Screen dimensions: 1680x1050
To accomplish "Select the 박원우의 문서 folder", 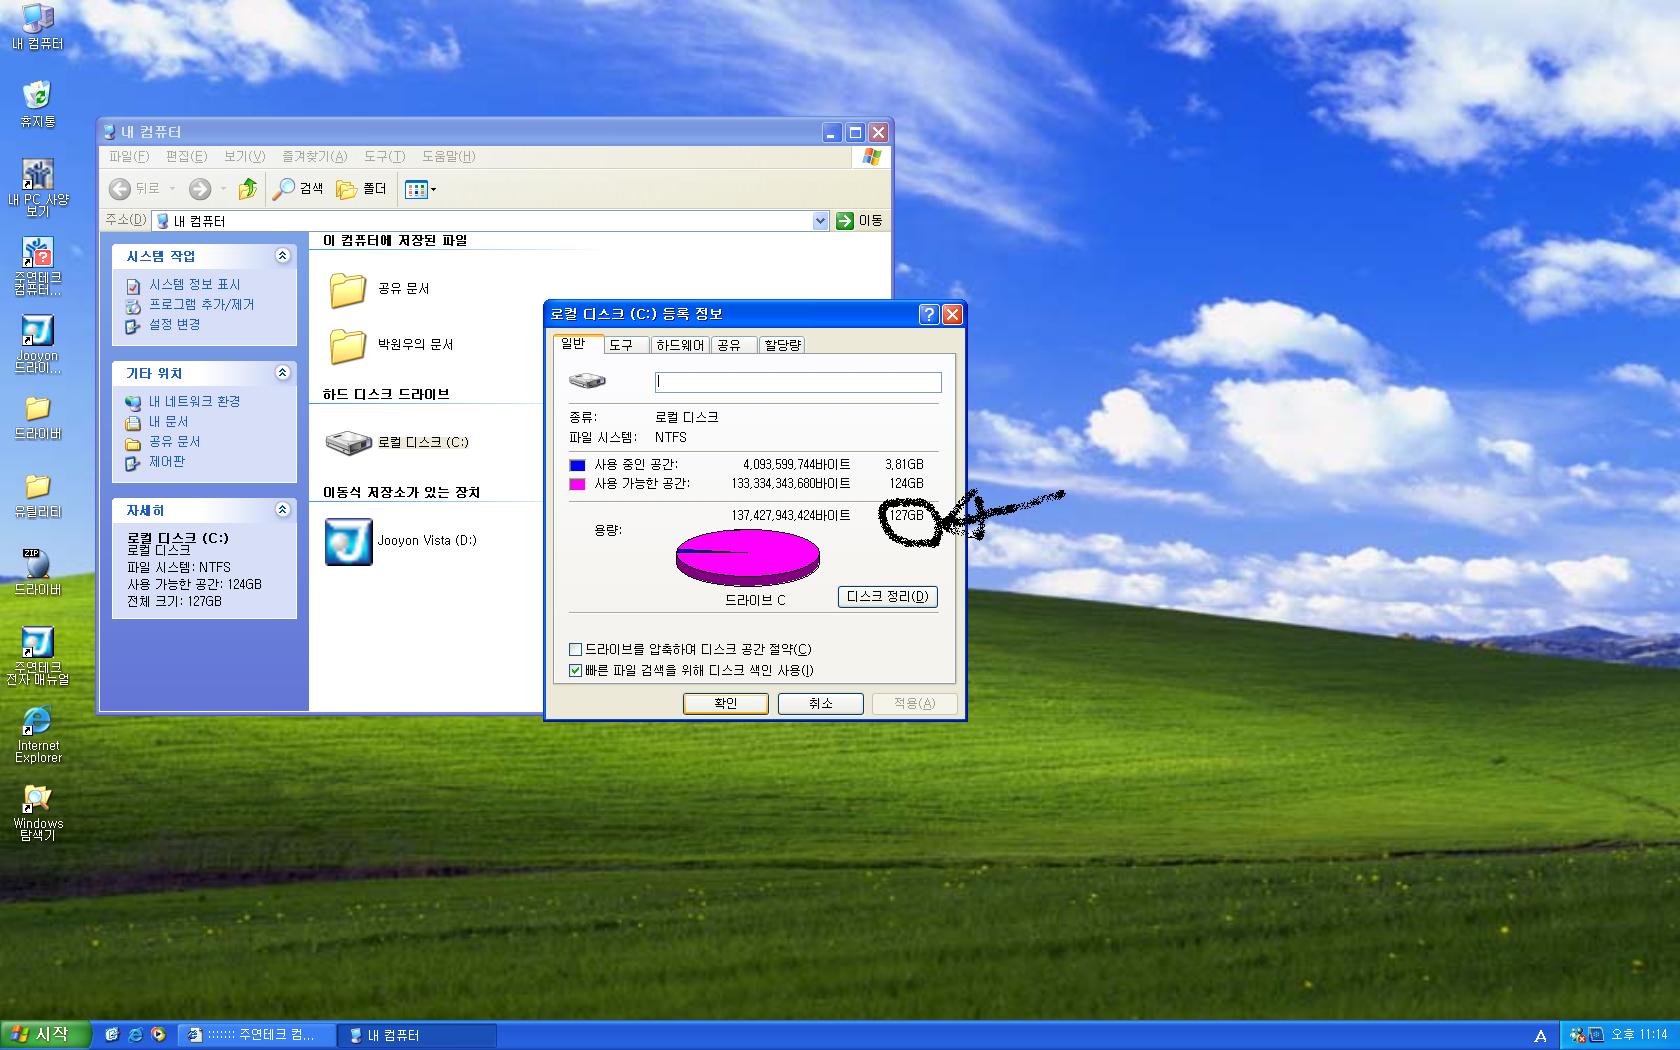I will pyautogui.click(x=391, y=345).
